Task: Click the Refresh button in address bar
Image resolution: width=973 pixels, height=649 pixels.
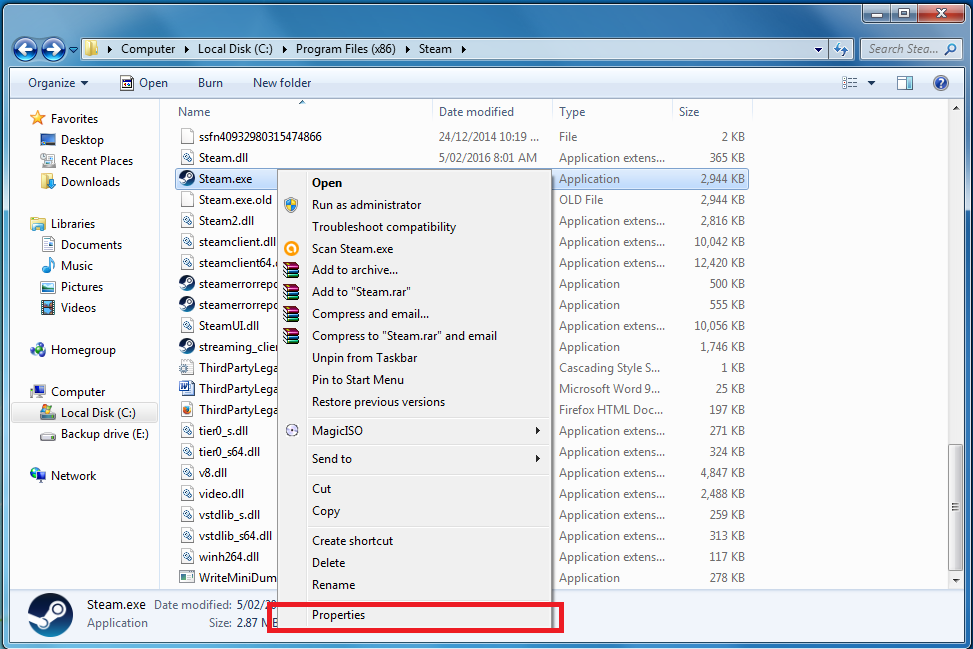Action: click(x=841, y=49)
